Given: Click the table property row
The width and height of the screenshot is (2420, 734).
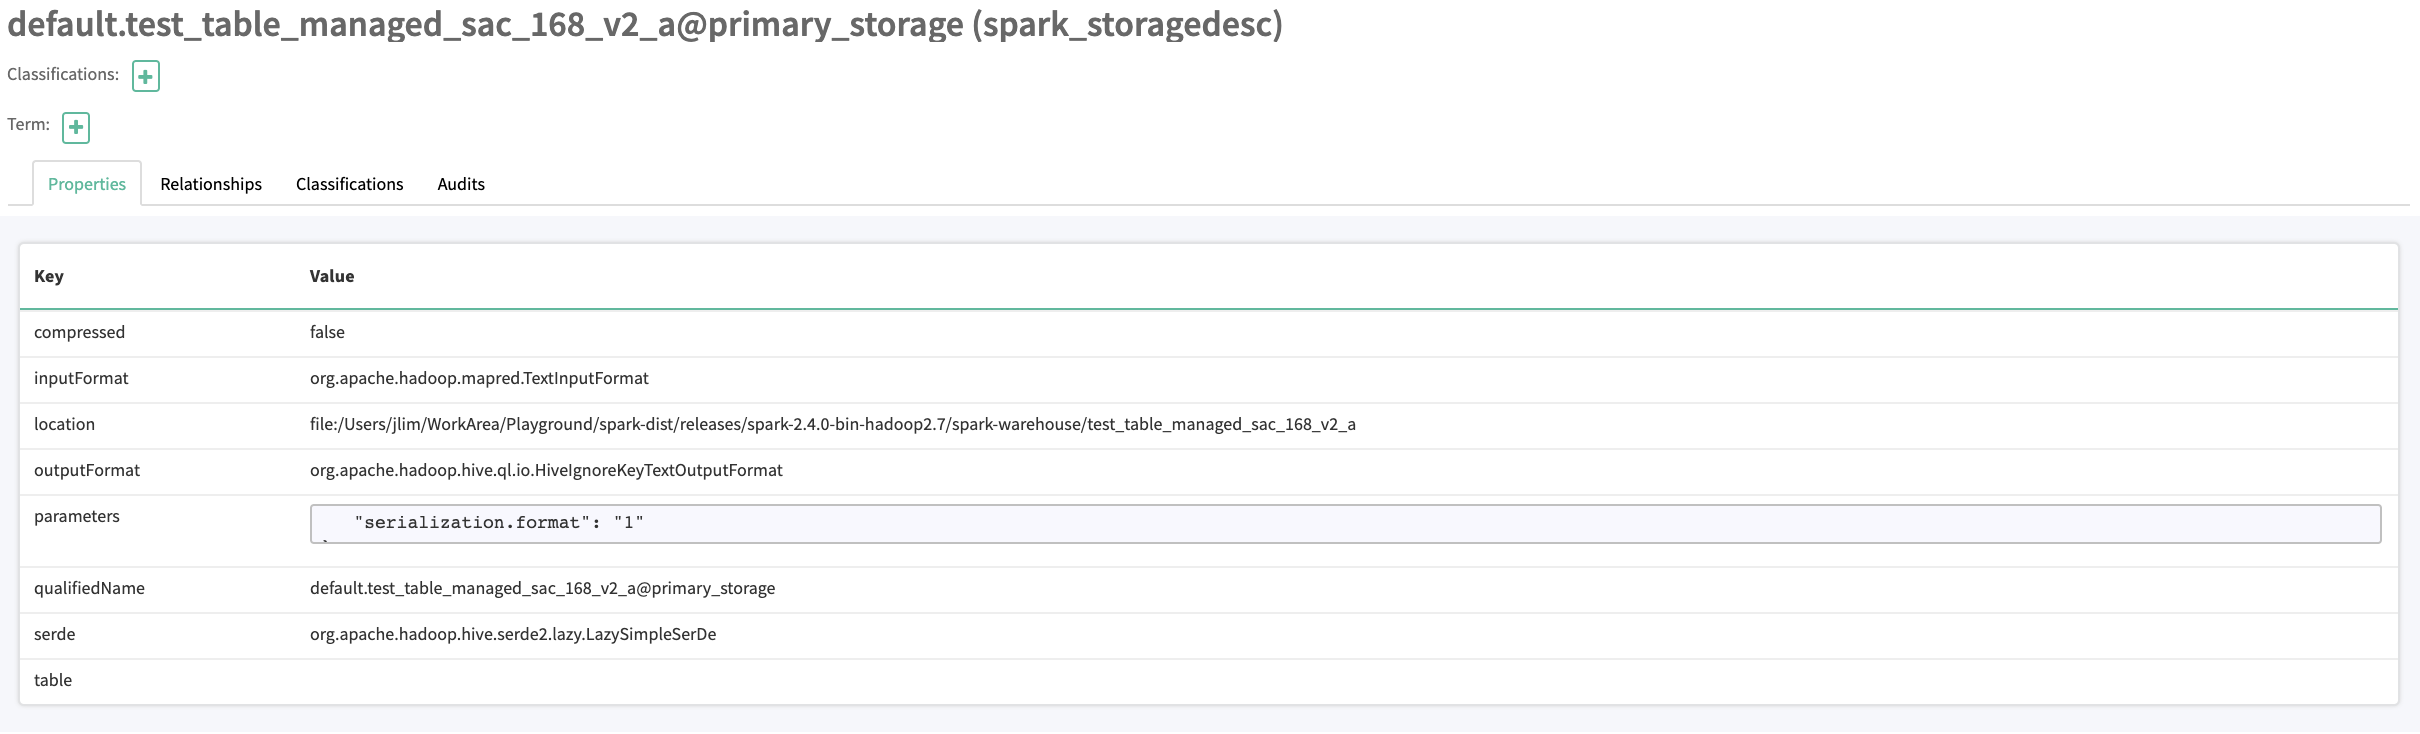Looking at the screenshot, I should (x=54, y=680).
